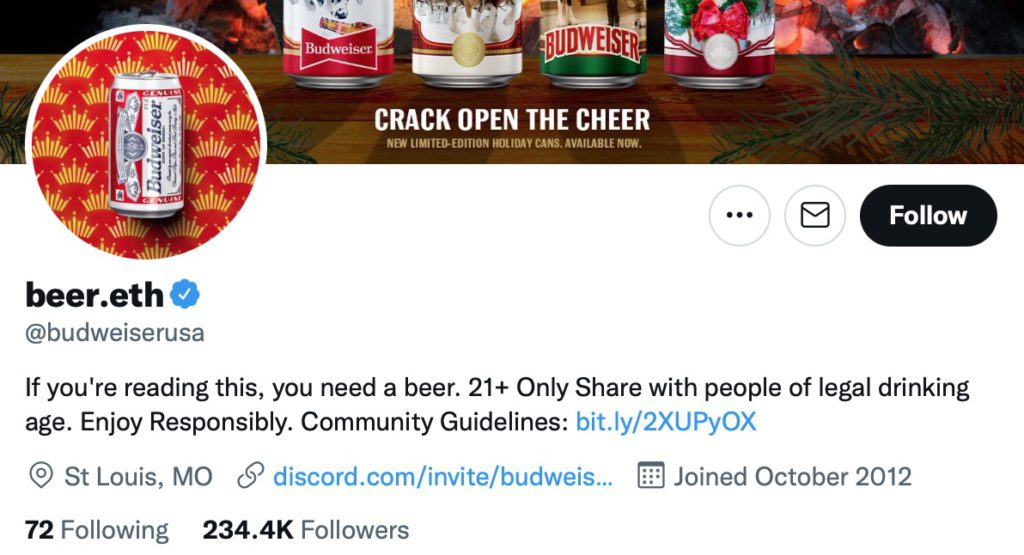Click the location pin icon
This screenshot has width=1024, height=555.
[41, 476]
